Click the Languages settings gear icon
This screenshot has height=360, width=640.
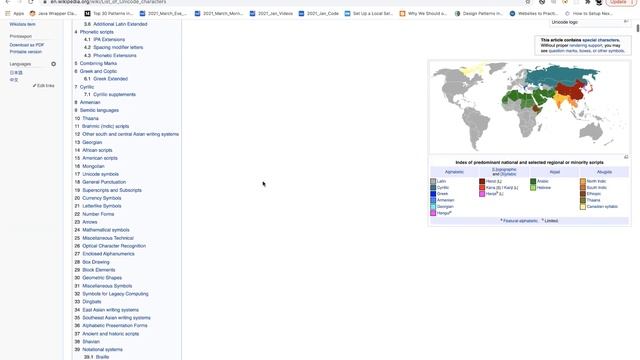pyautogui.click(x=53, y=64)
